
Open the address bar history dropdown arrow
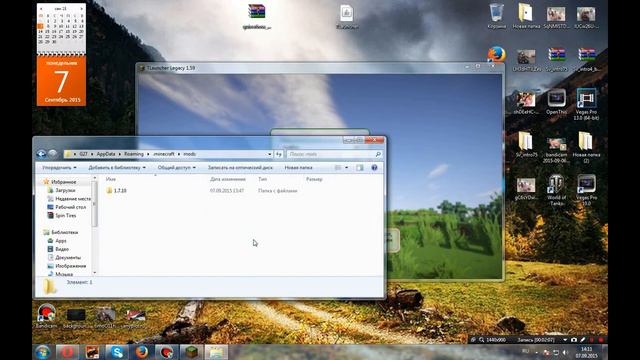click(x=269, y=154)
